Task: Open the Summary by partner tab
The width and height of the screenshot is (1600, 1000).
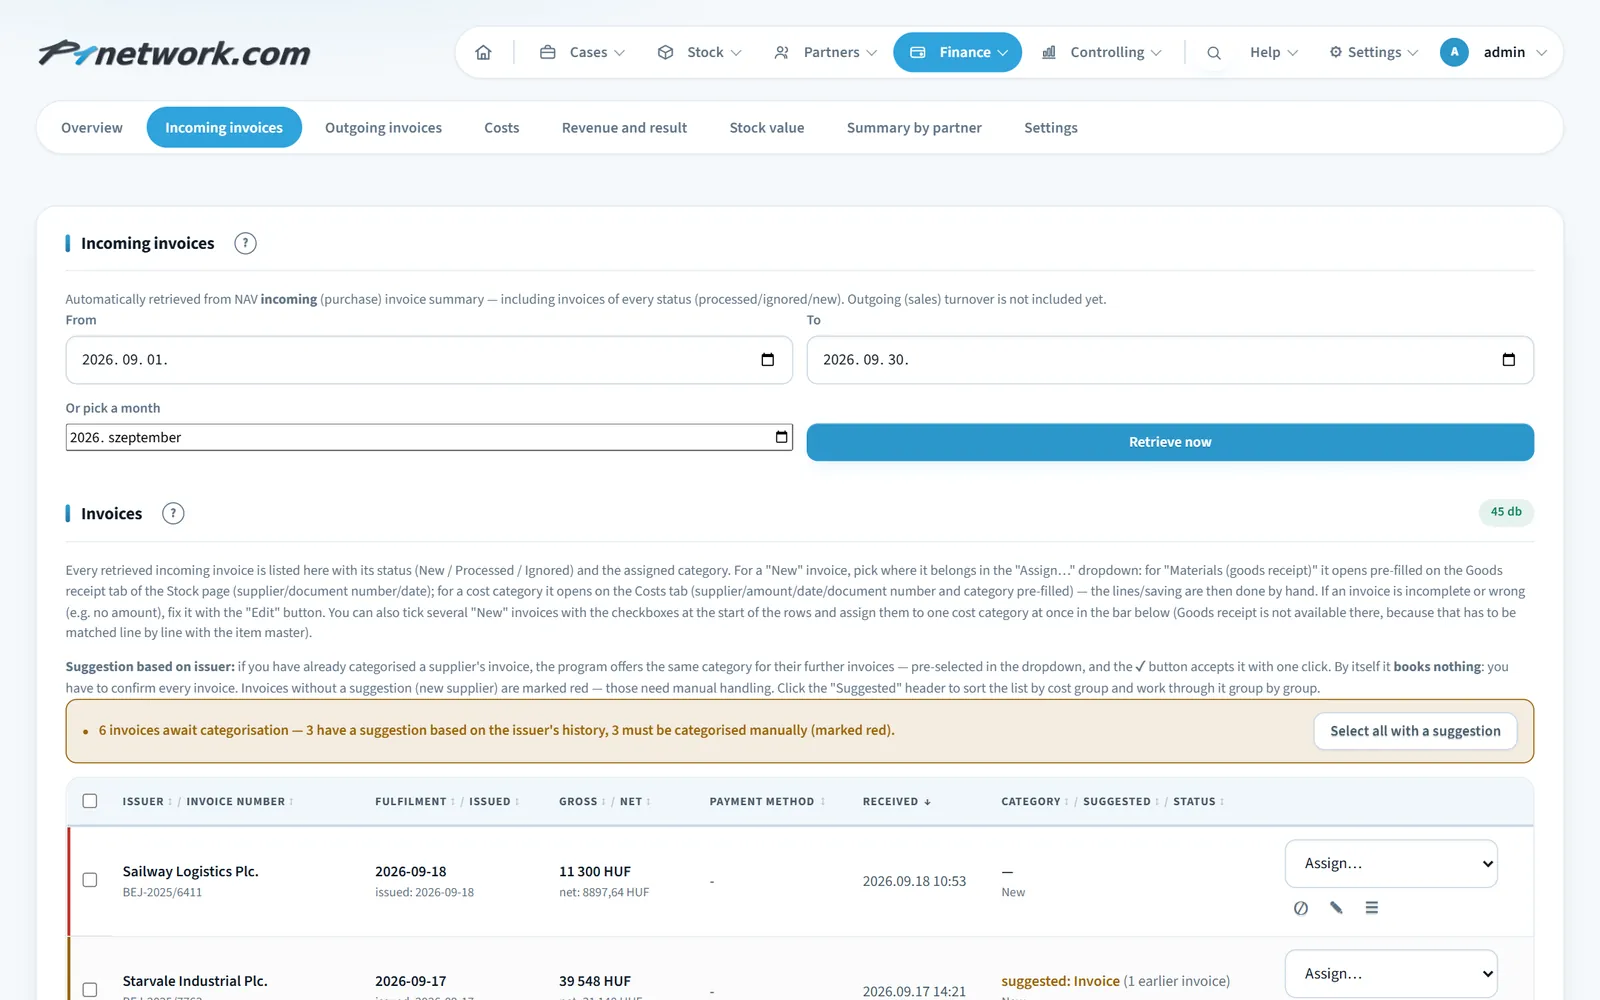Action: tap(914, 128)
